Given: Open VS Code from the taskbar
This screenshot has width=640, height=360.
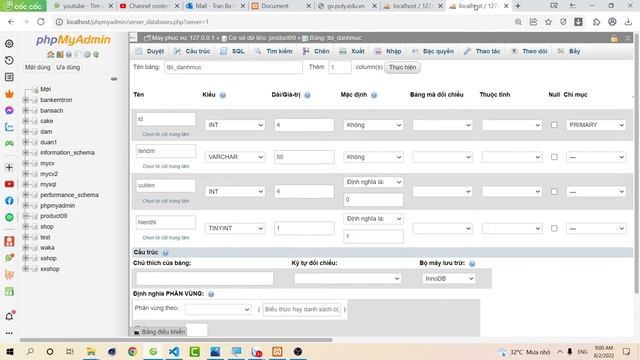Looking at the screenshot, I should [174, 351].
